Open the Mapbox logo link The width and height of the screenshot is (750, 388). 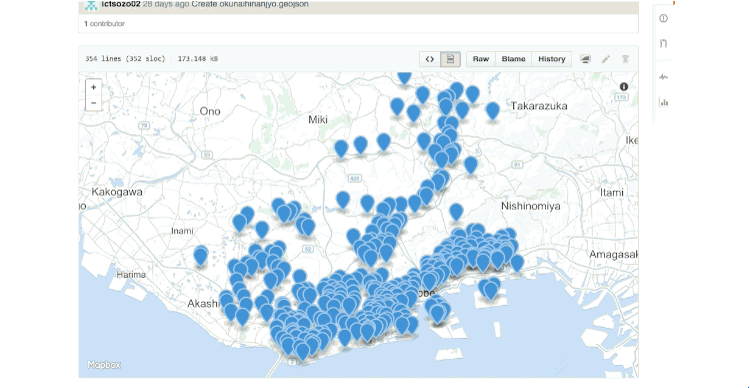(104, 365)
